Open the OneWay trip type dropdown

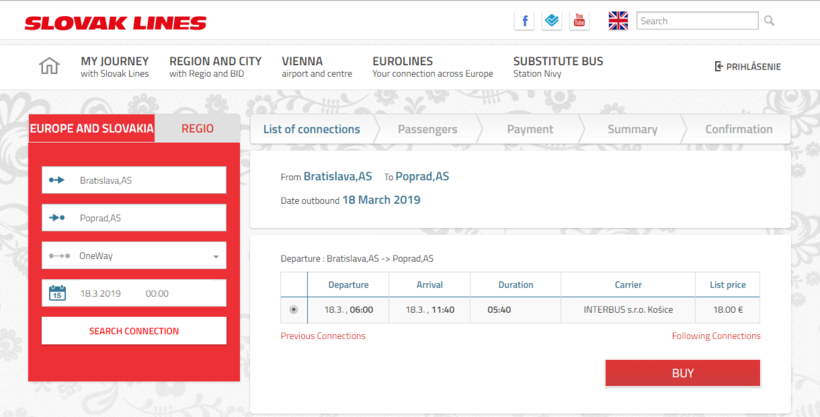[134, 256]
